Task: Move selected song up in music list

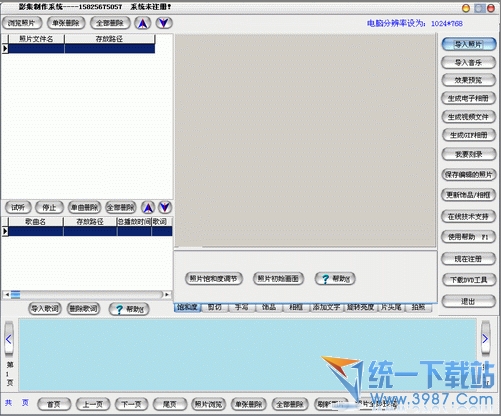Action: tap(148, 208)
